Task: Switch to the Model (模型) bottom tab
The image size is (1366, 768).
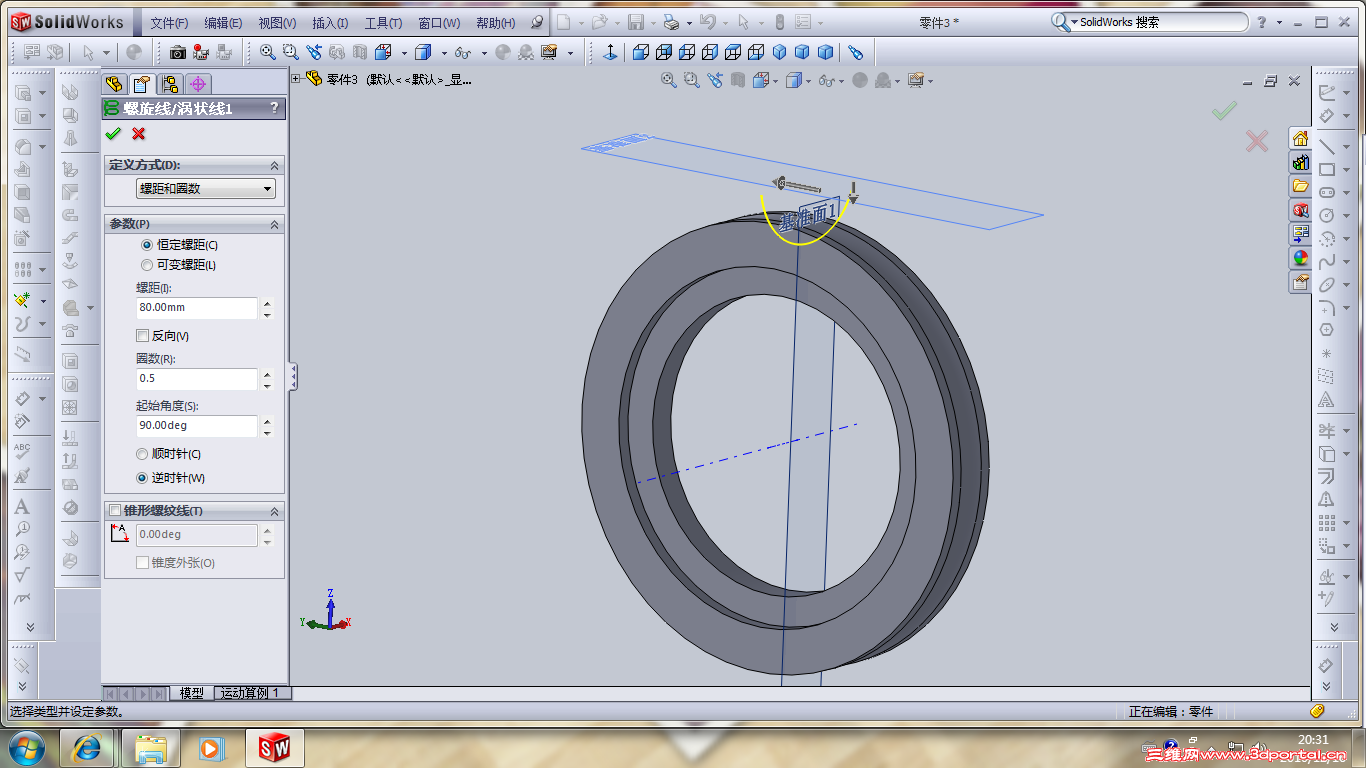Action: click(191, 693)
